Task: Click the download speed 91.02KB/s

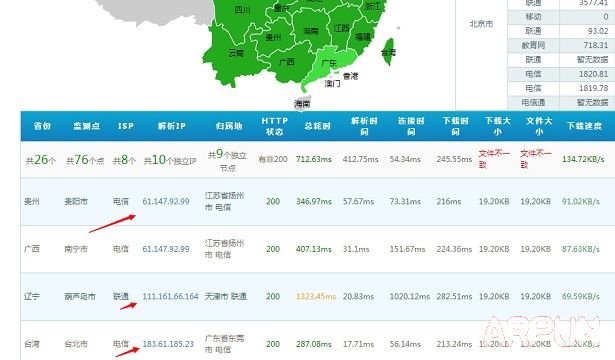Action: coord(580,202)
